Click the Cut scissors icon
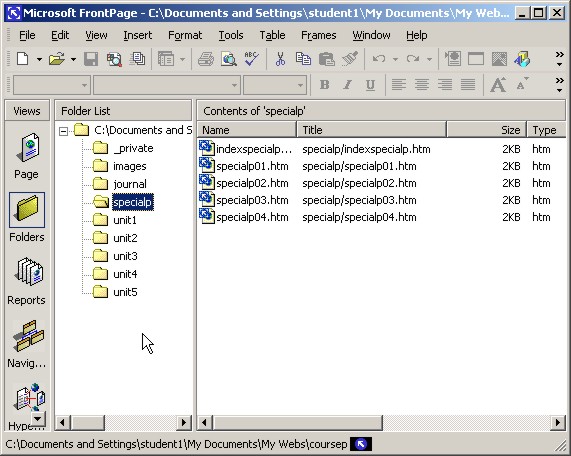Image resolution: width=571 pixels, height=456 pixels. (x=280, y=59)
